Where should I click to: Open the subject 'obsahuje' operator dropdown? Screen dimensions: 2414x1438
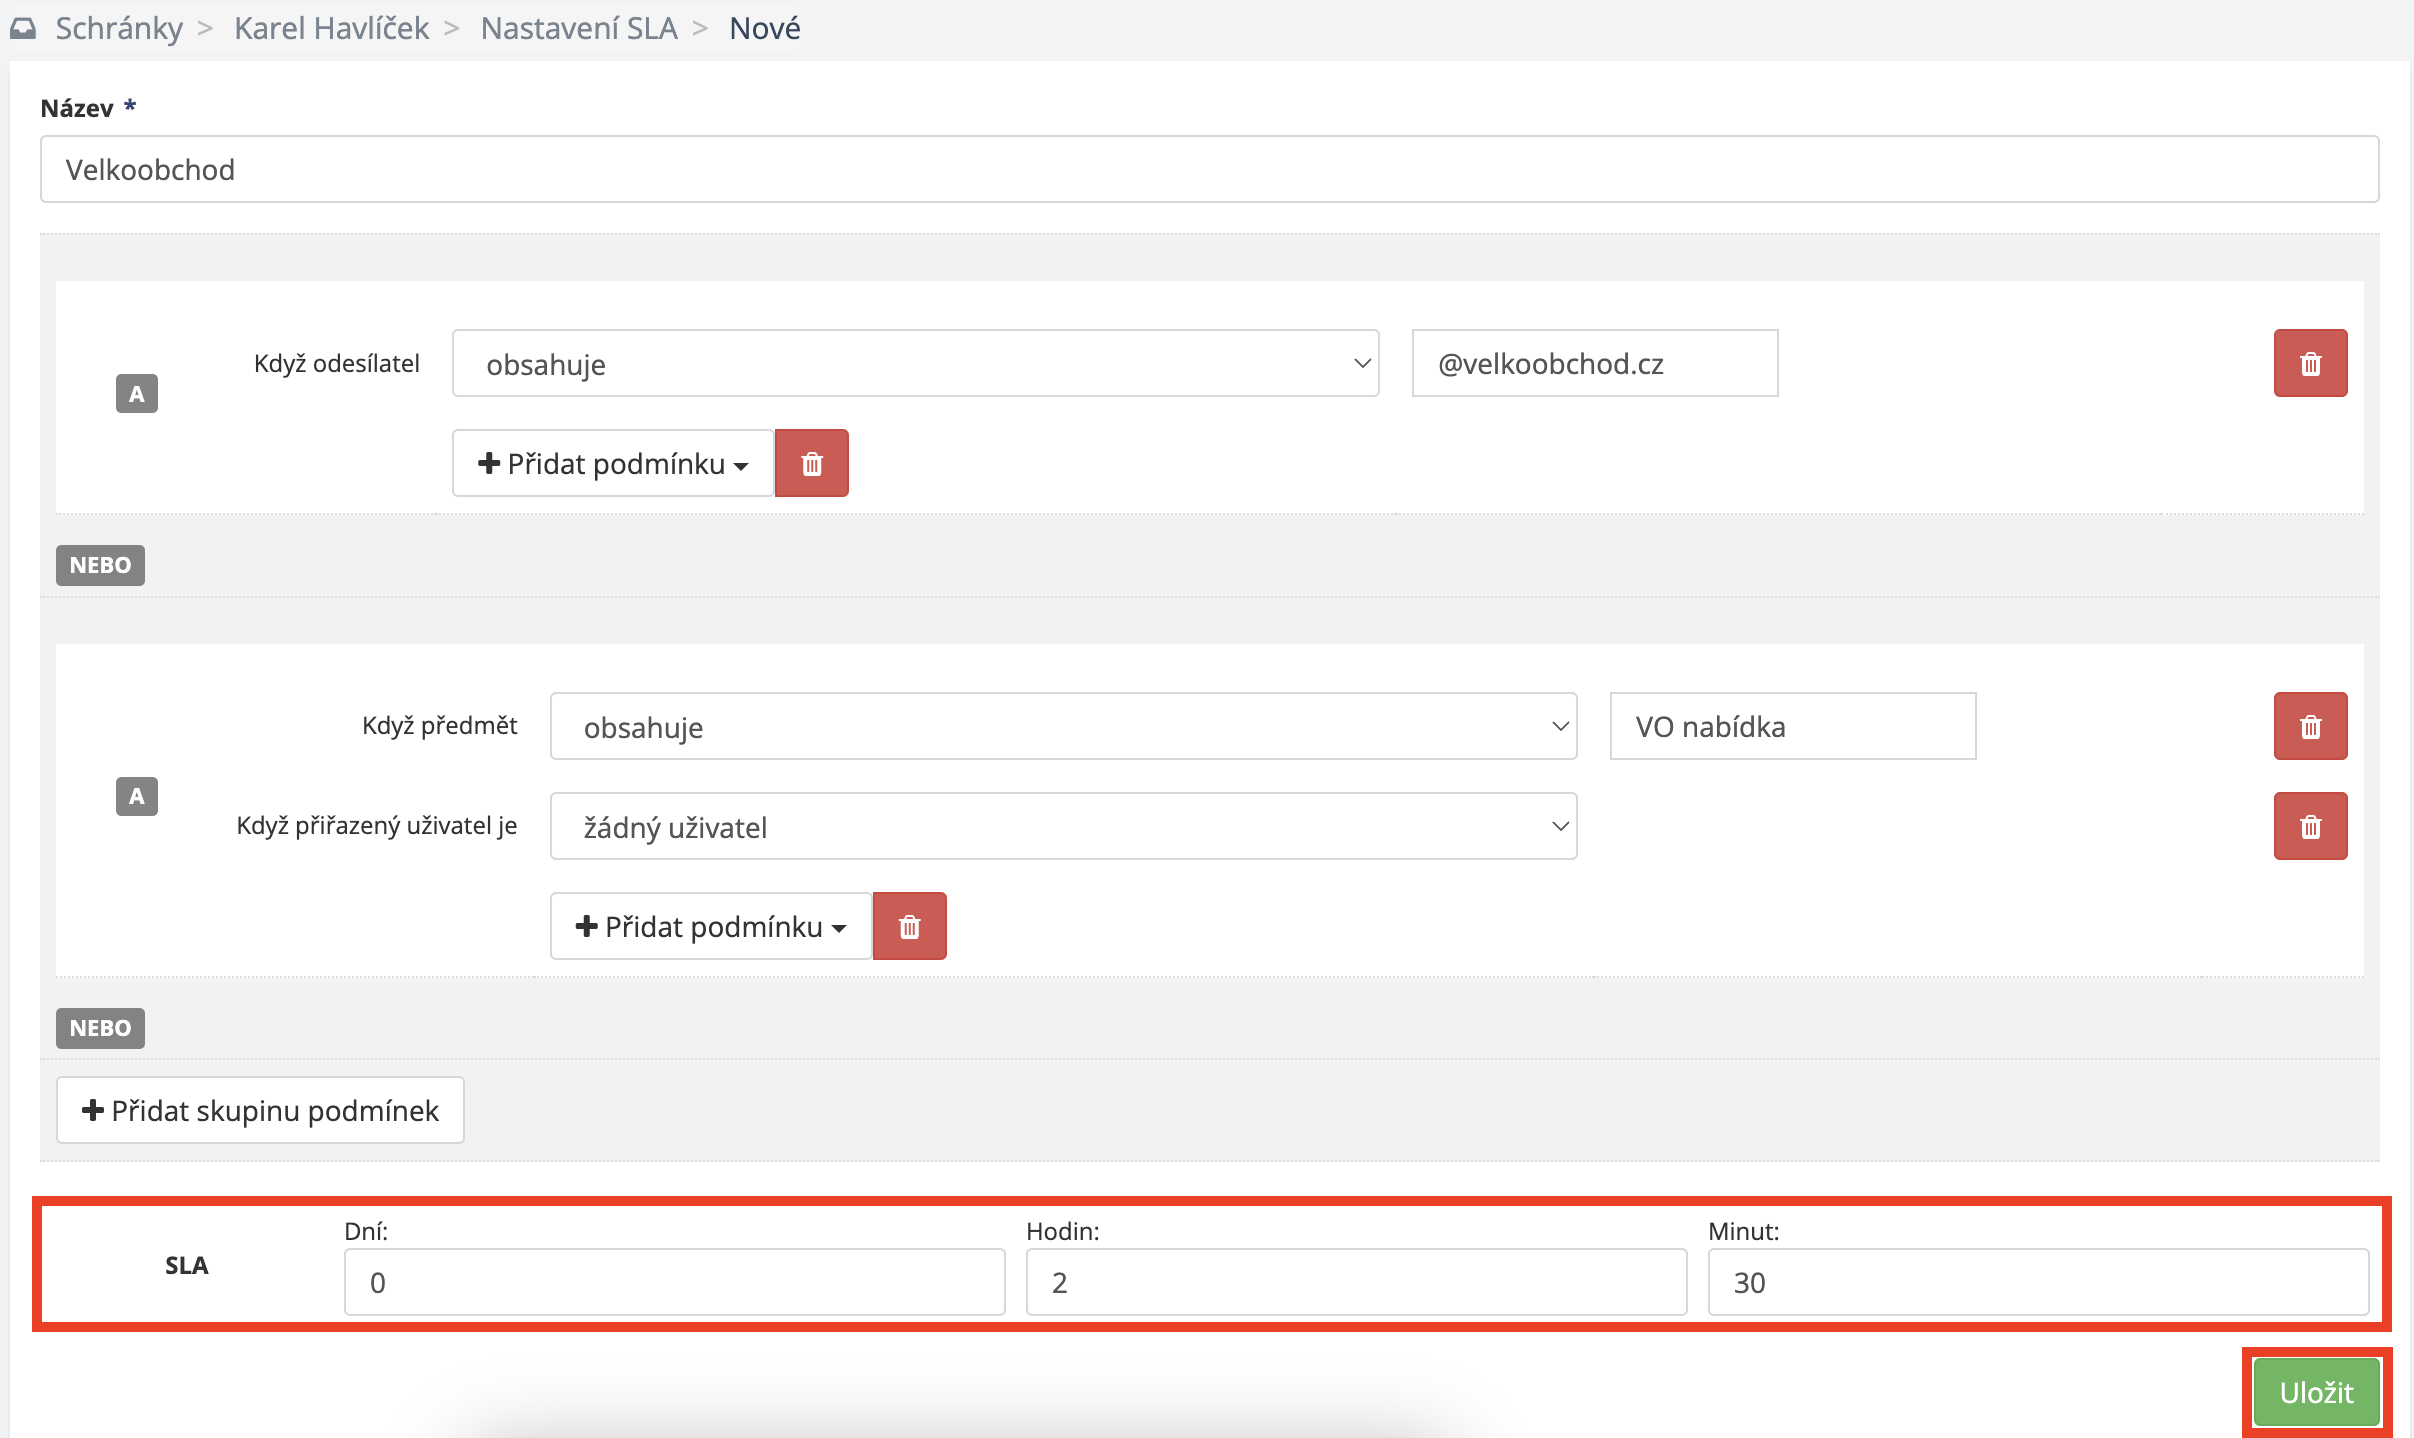(1063, 727)
